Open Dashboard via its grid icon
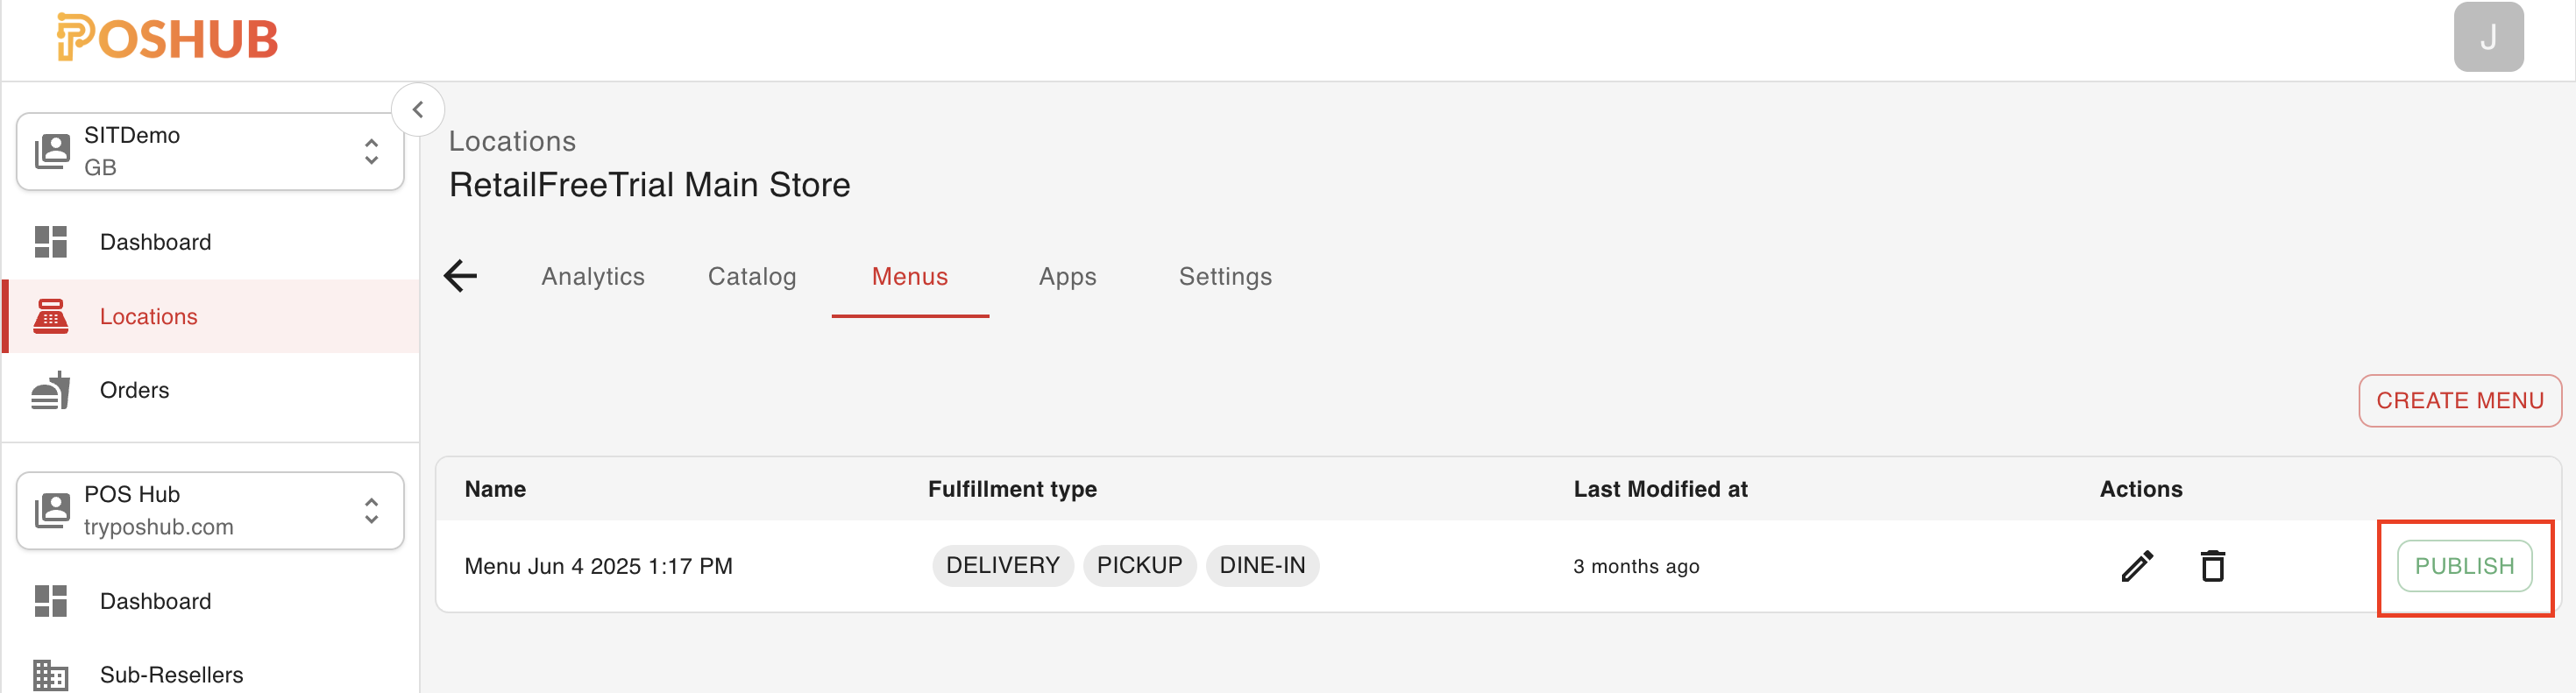This screenshot has width=2576, height=693. coord(49,241)
